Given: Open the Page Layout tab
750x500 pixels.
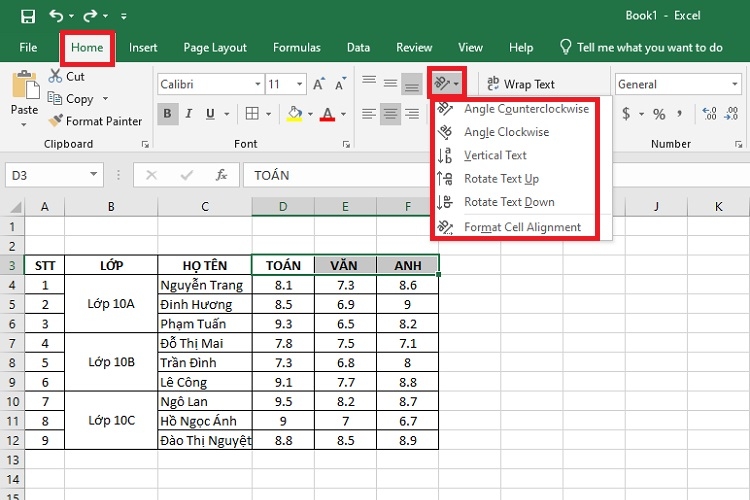Looking at the screenshot, I should click(x=215, y=48).
